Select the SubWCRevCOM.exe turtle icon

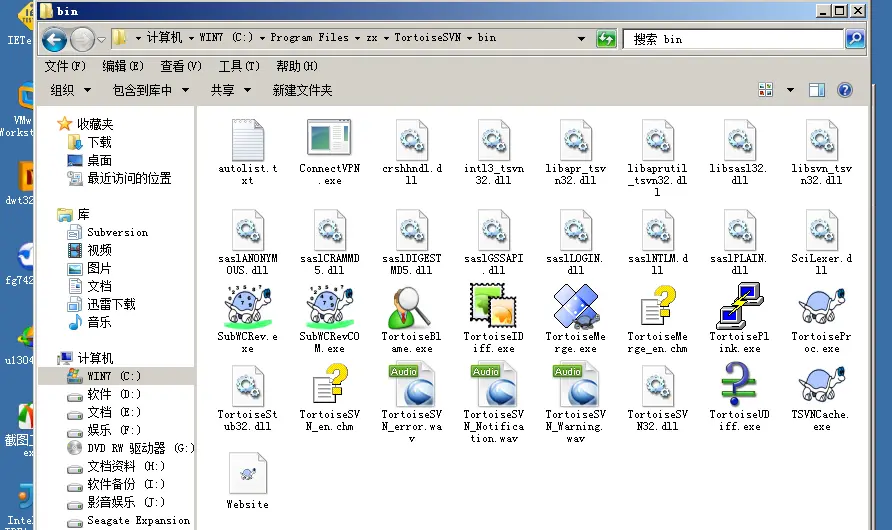(x=329, y=307)
